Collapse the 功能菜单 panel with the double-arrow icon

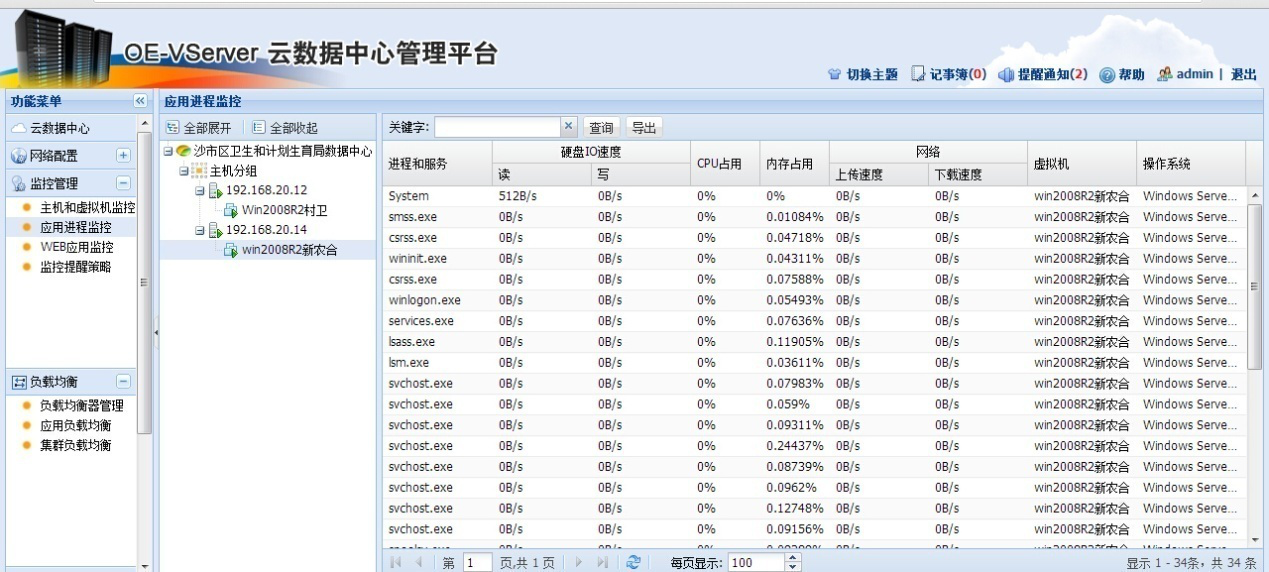[x=140, y=101]
